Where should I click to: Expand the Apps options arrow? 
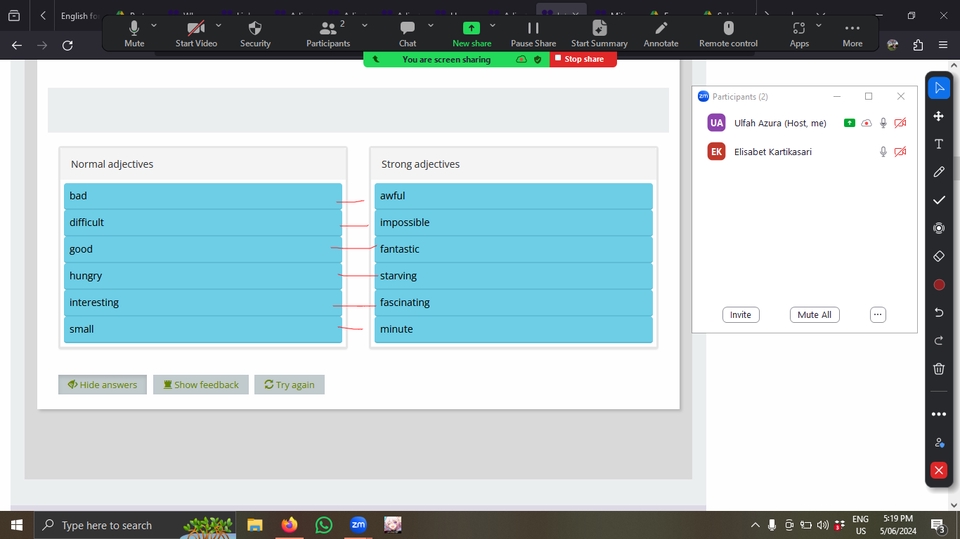[x=819, y=26]
